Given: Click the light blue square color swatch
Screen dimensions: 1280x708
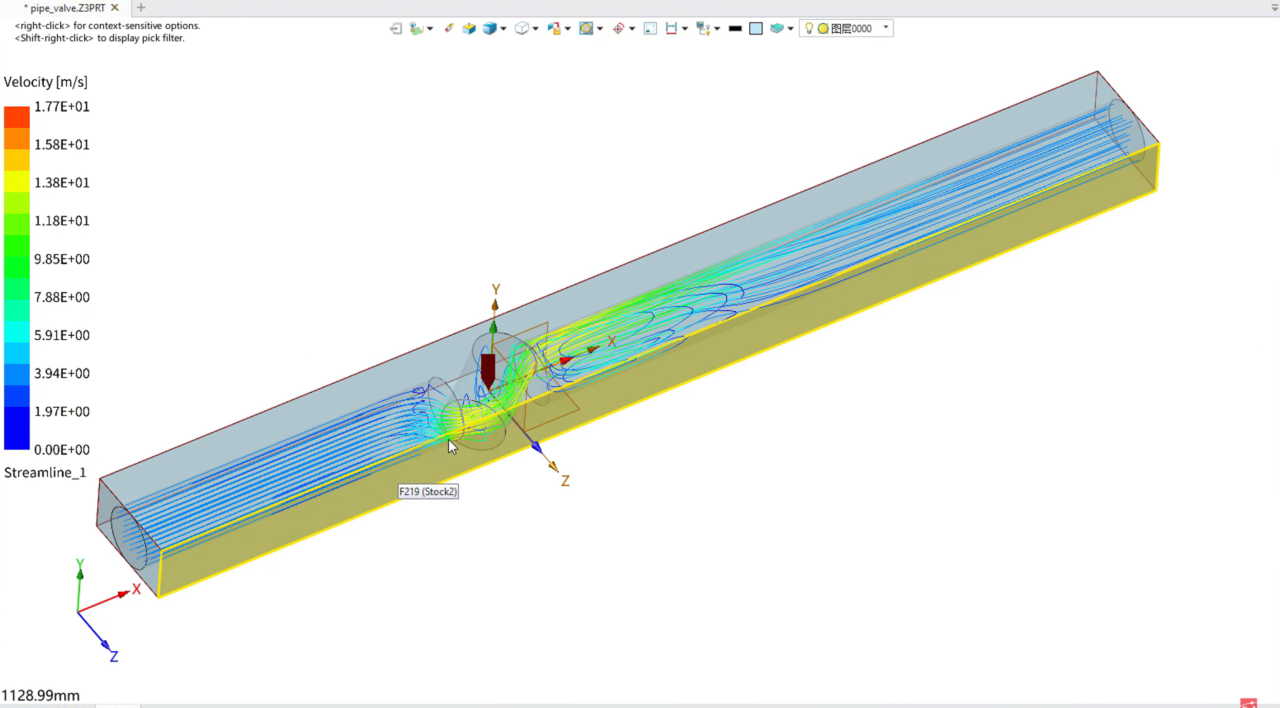Looking at the screenshot, I should tap(756, 29).
